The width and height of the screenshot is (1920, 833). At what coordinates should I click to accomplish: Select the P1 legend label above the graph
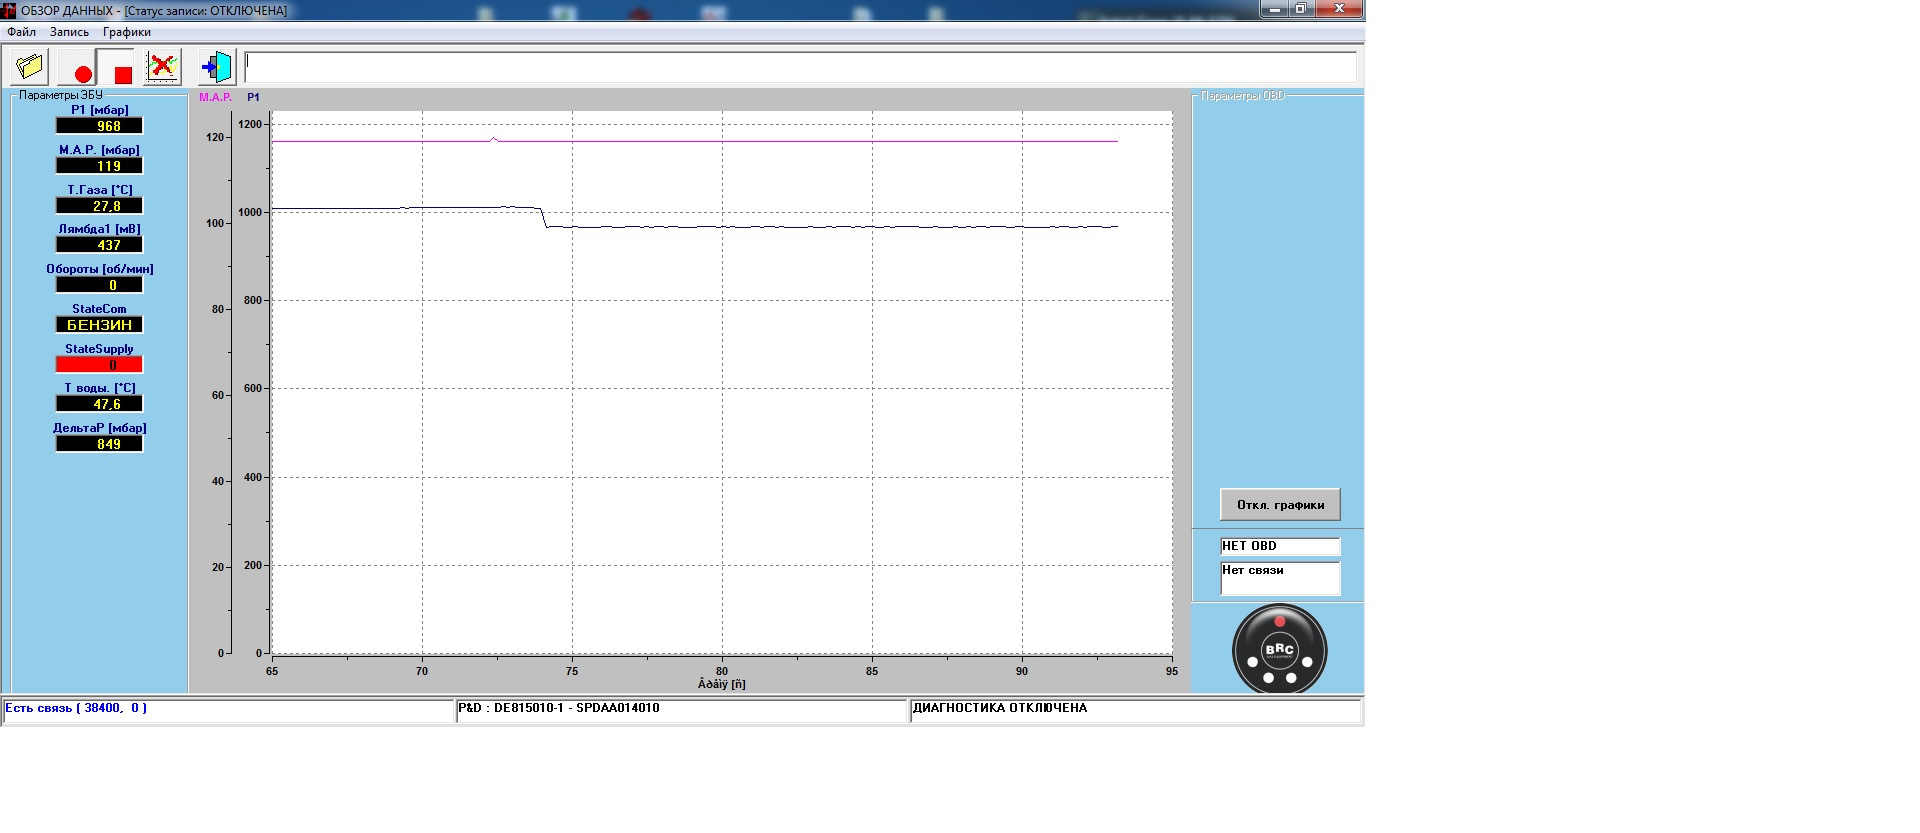pyautogui.click(x=253, y=97)
